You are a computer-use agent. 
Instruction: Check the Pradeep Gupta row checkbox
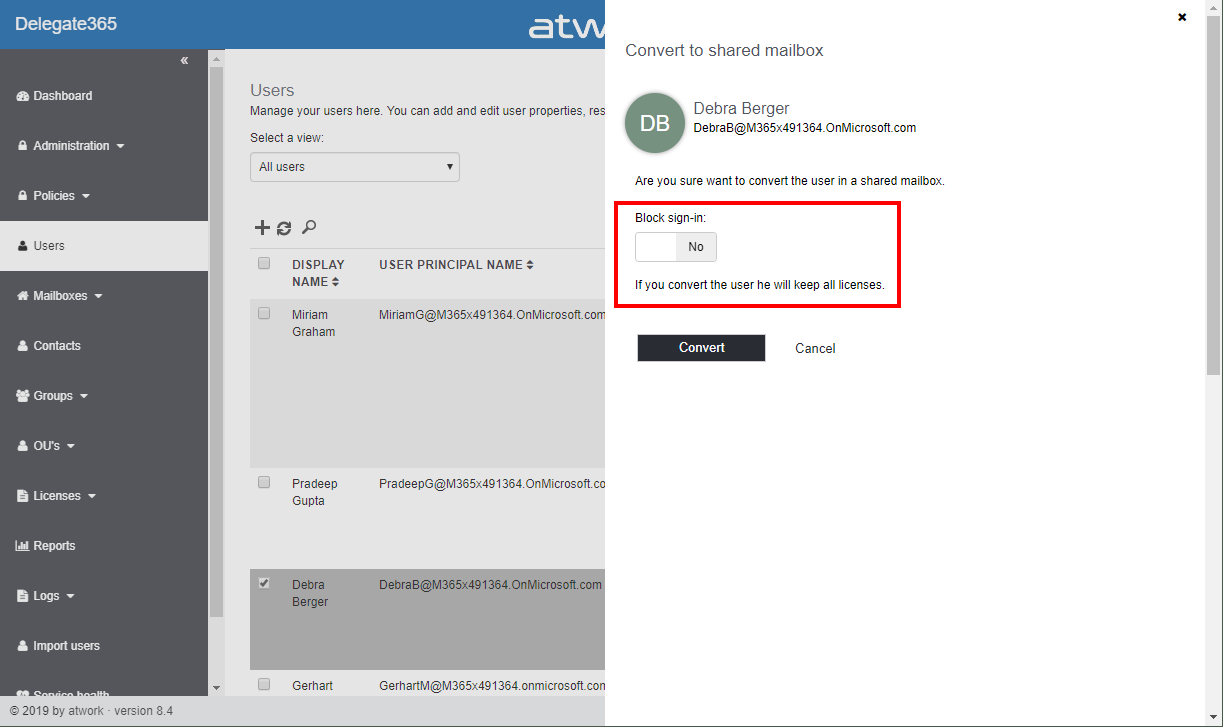264,482
